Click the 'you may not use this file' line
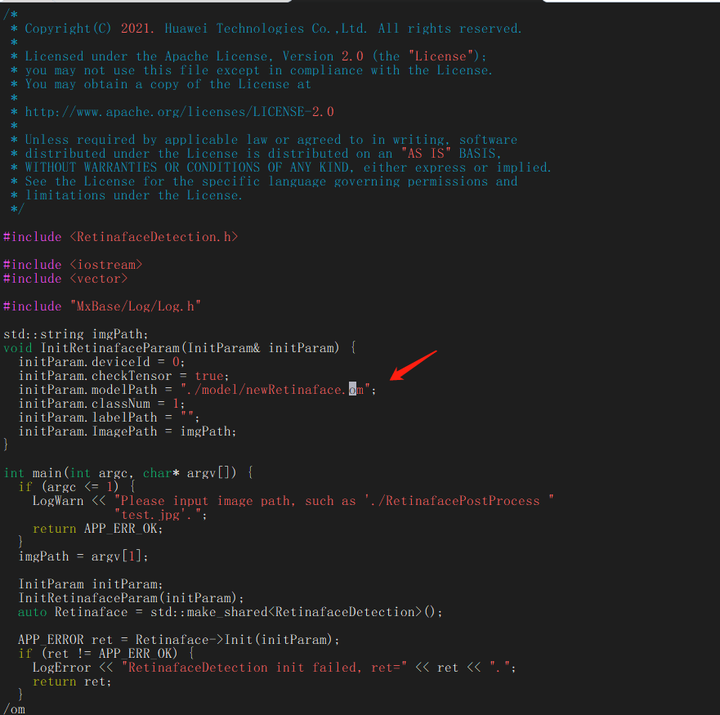The height and width of the screenshot is (715, 720). (x=251, y=70)
